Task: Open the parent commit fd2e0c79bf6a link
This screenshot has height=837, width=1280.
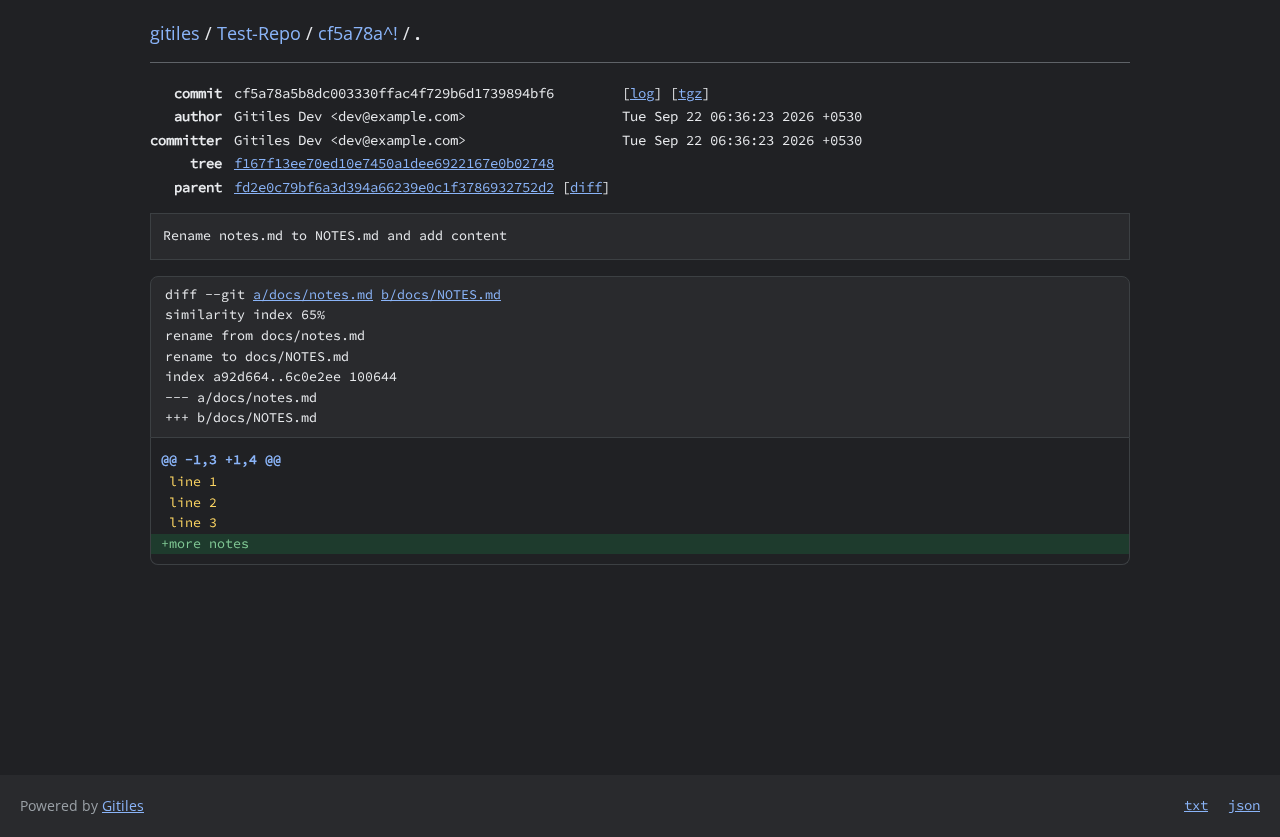Action: point(394,187)
